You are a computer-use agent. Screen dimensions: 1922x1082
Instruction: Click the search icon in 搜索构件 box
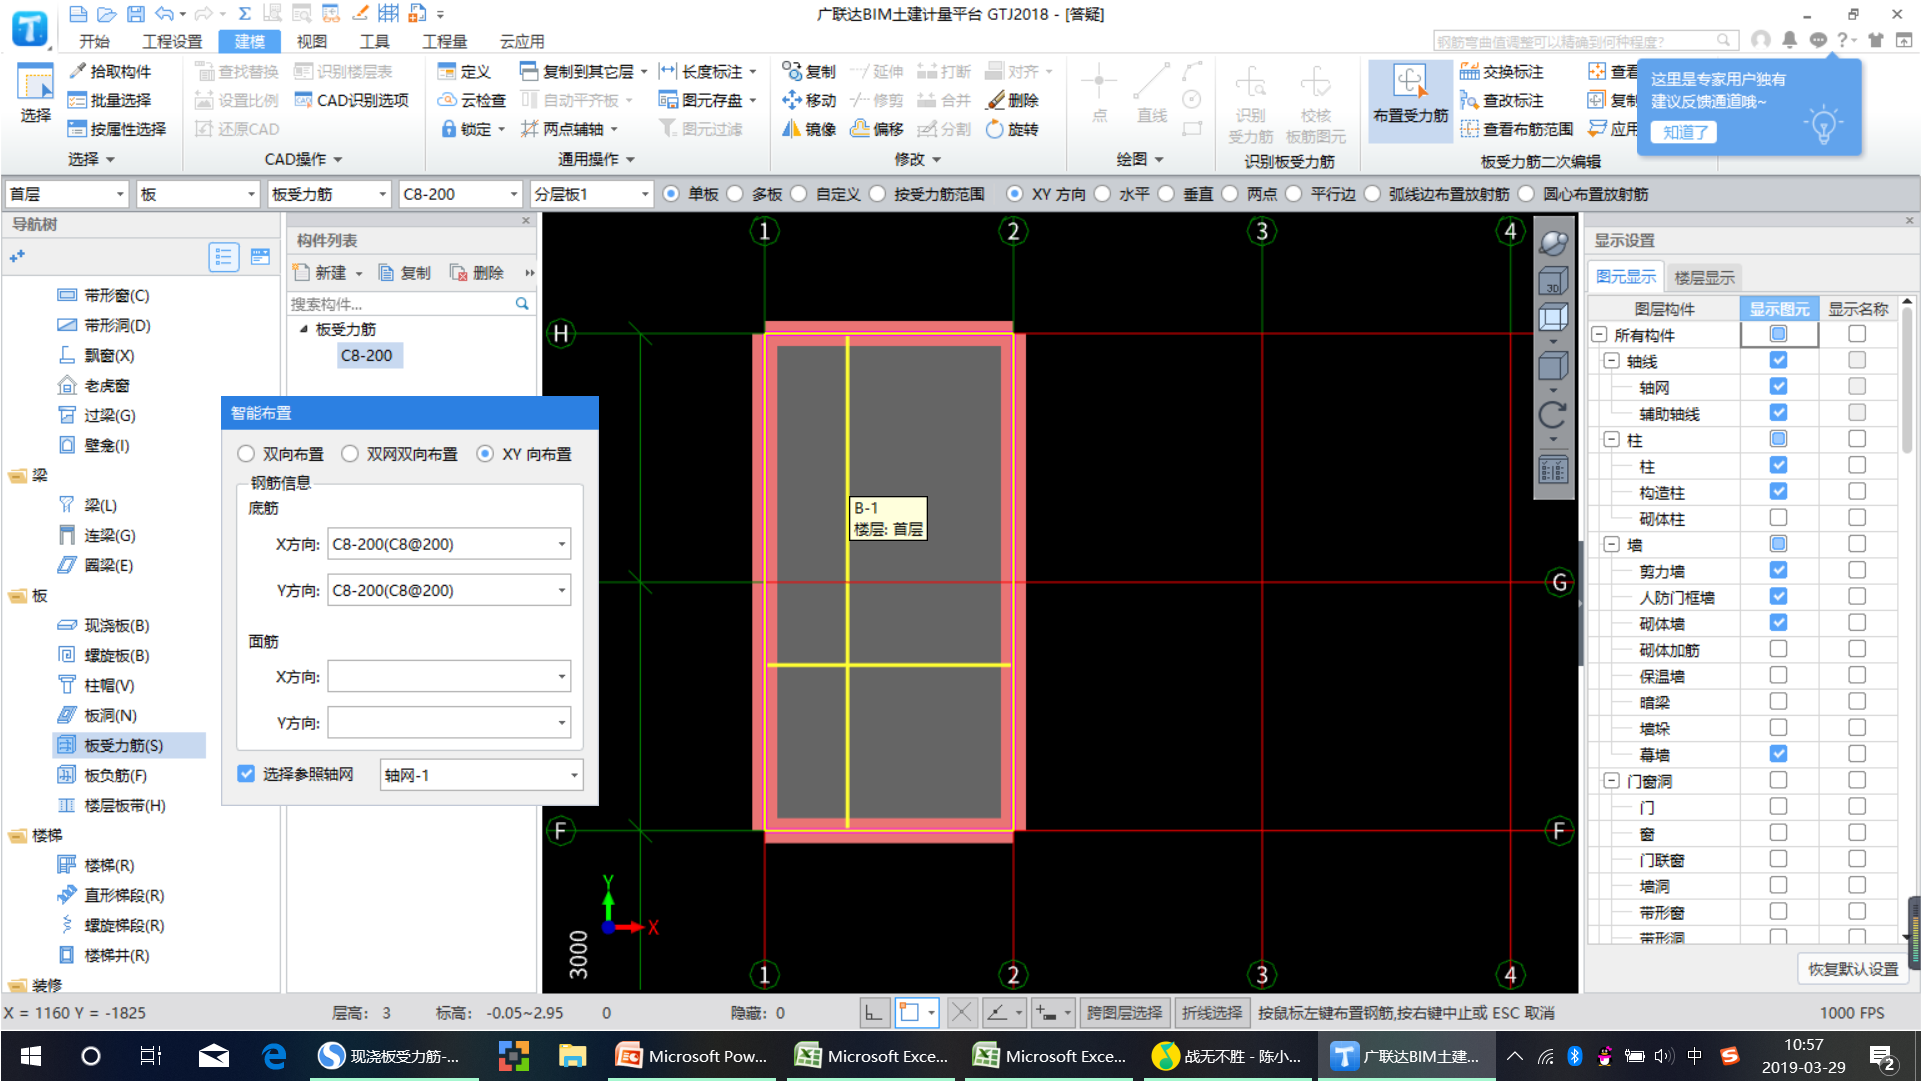coord(521,303)
